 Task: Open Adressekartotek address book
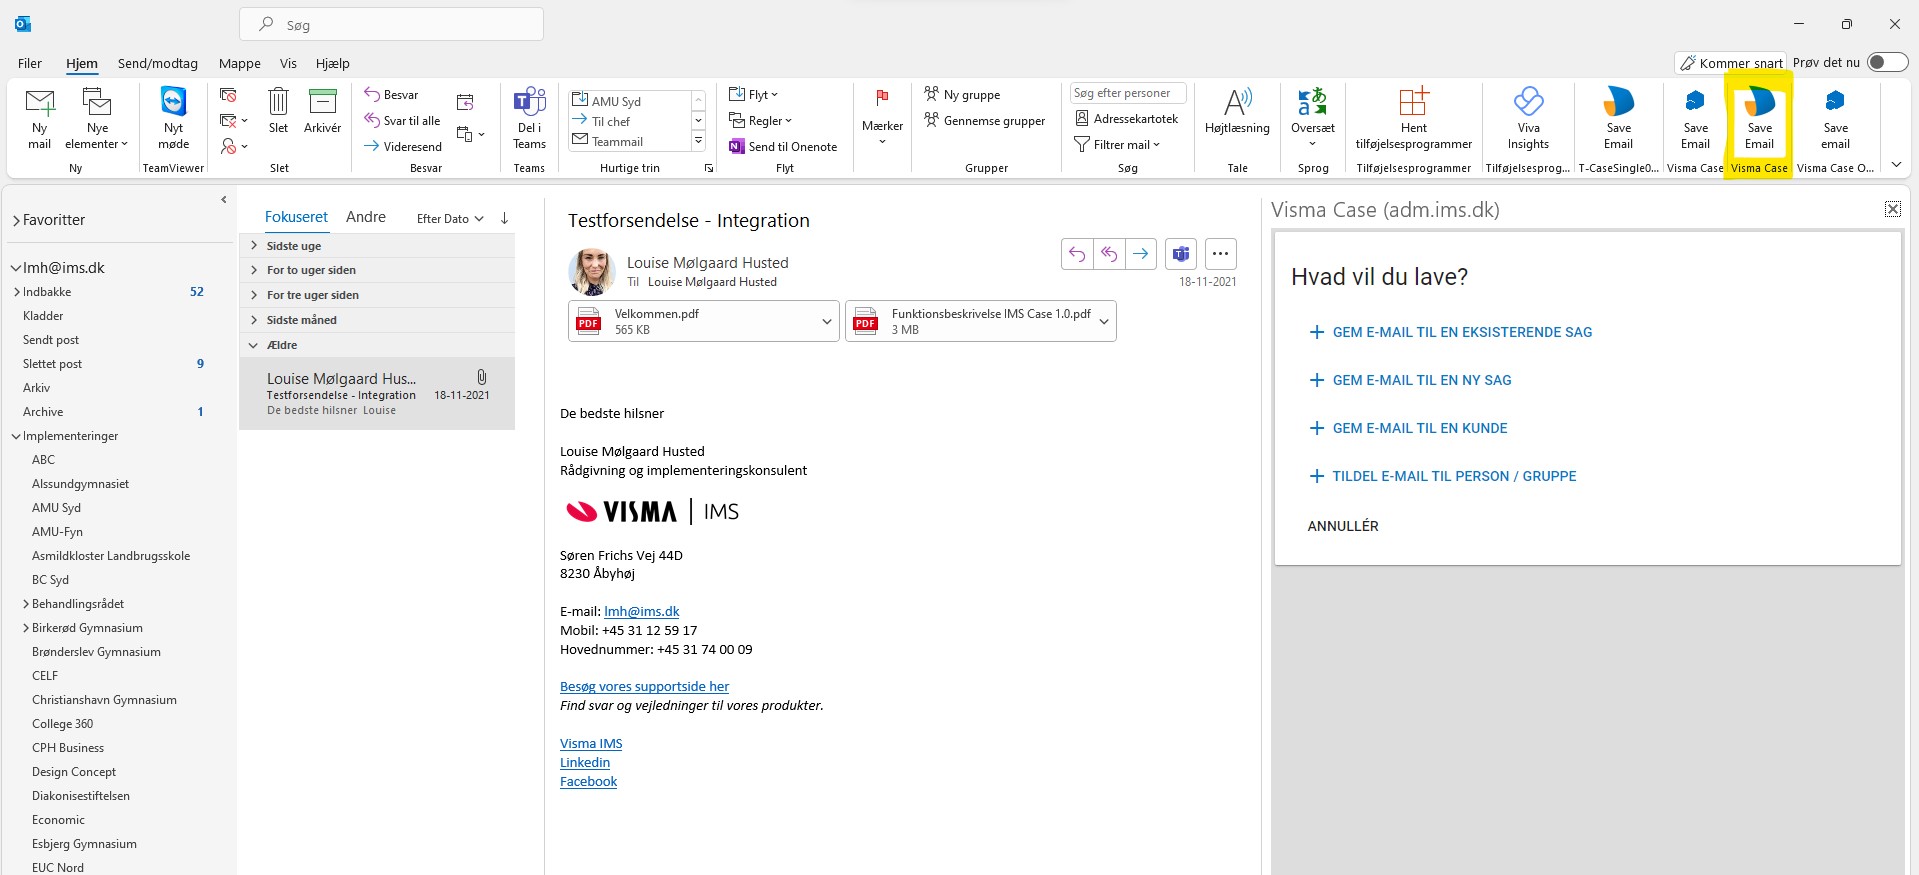click(1126, 119)
